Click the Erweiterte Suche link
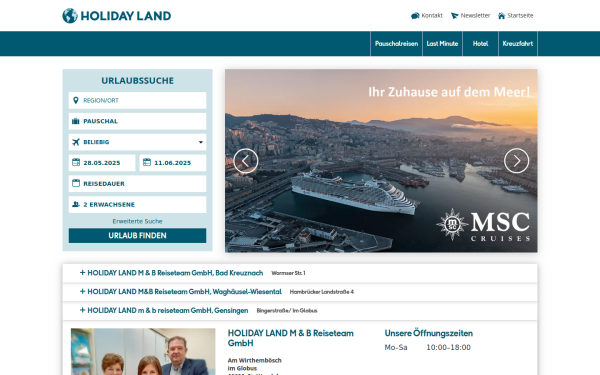 (x=137, y=221)
